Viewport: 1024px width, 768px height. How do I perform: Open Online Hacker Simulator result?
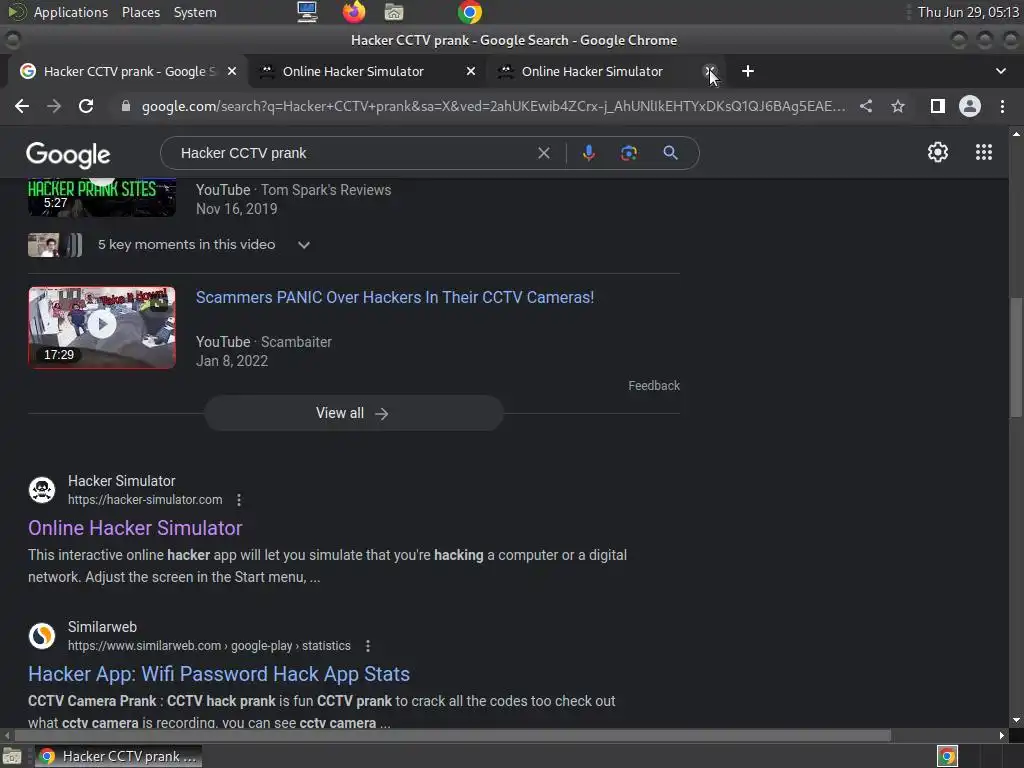pos(135,528)
